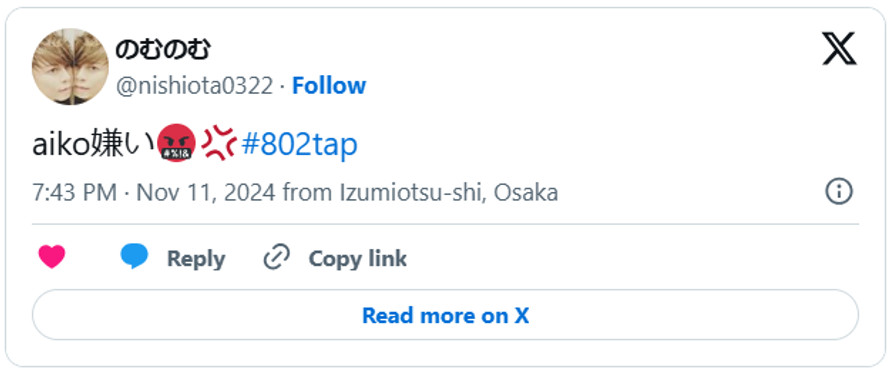The image size is (896, 378).
Task: Click the blue reply speech bubble icon
Action: [134, 257]
